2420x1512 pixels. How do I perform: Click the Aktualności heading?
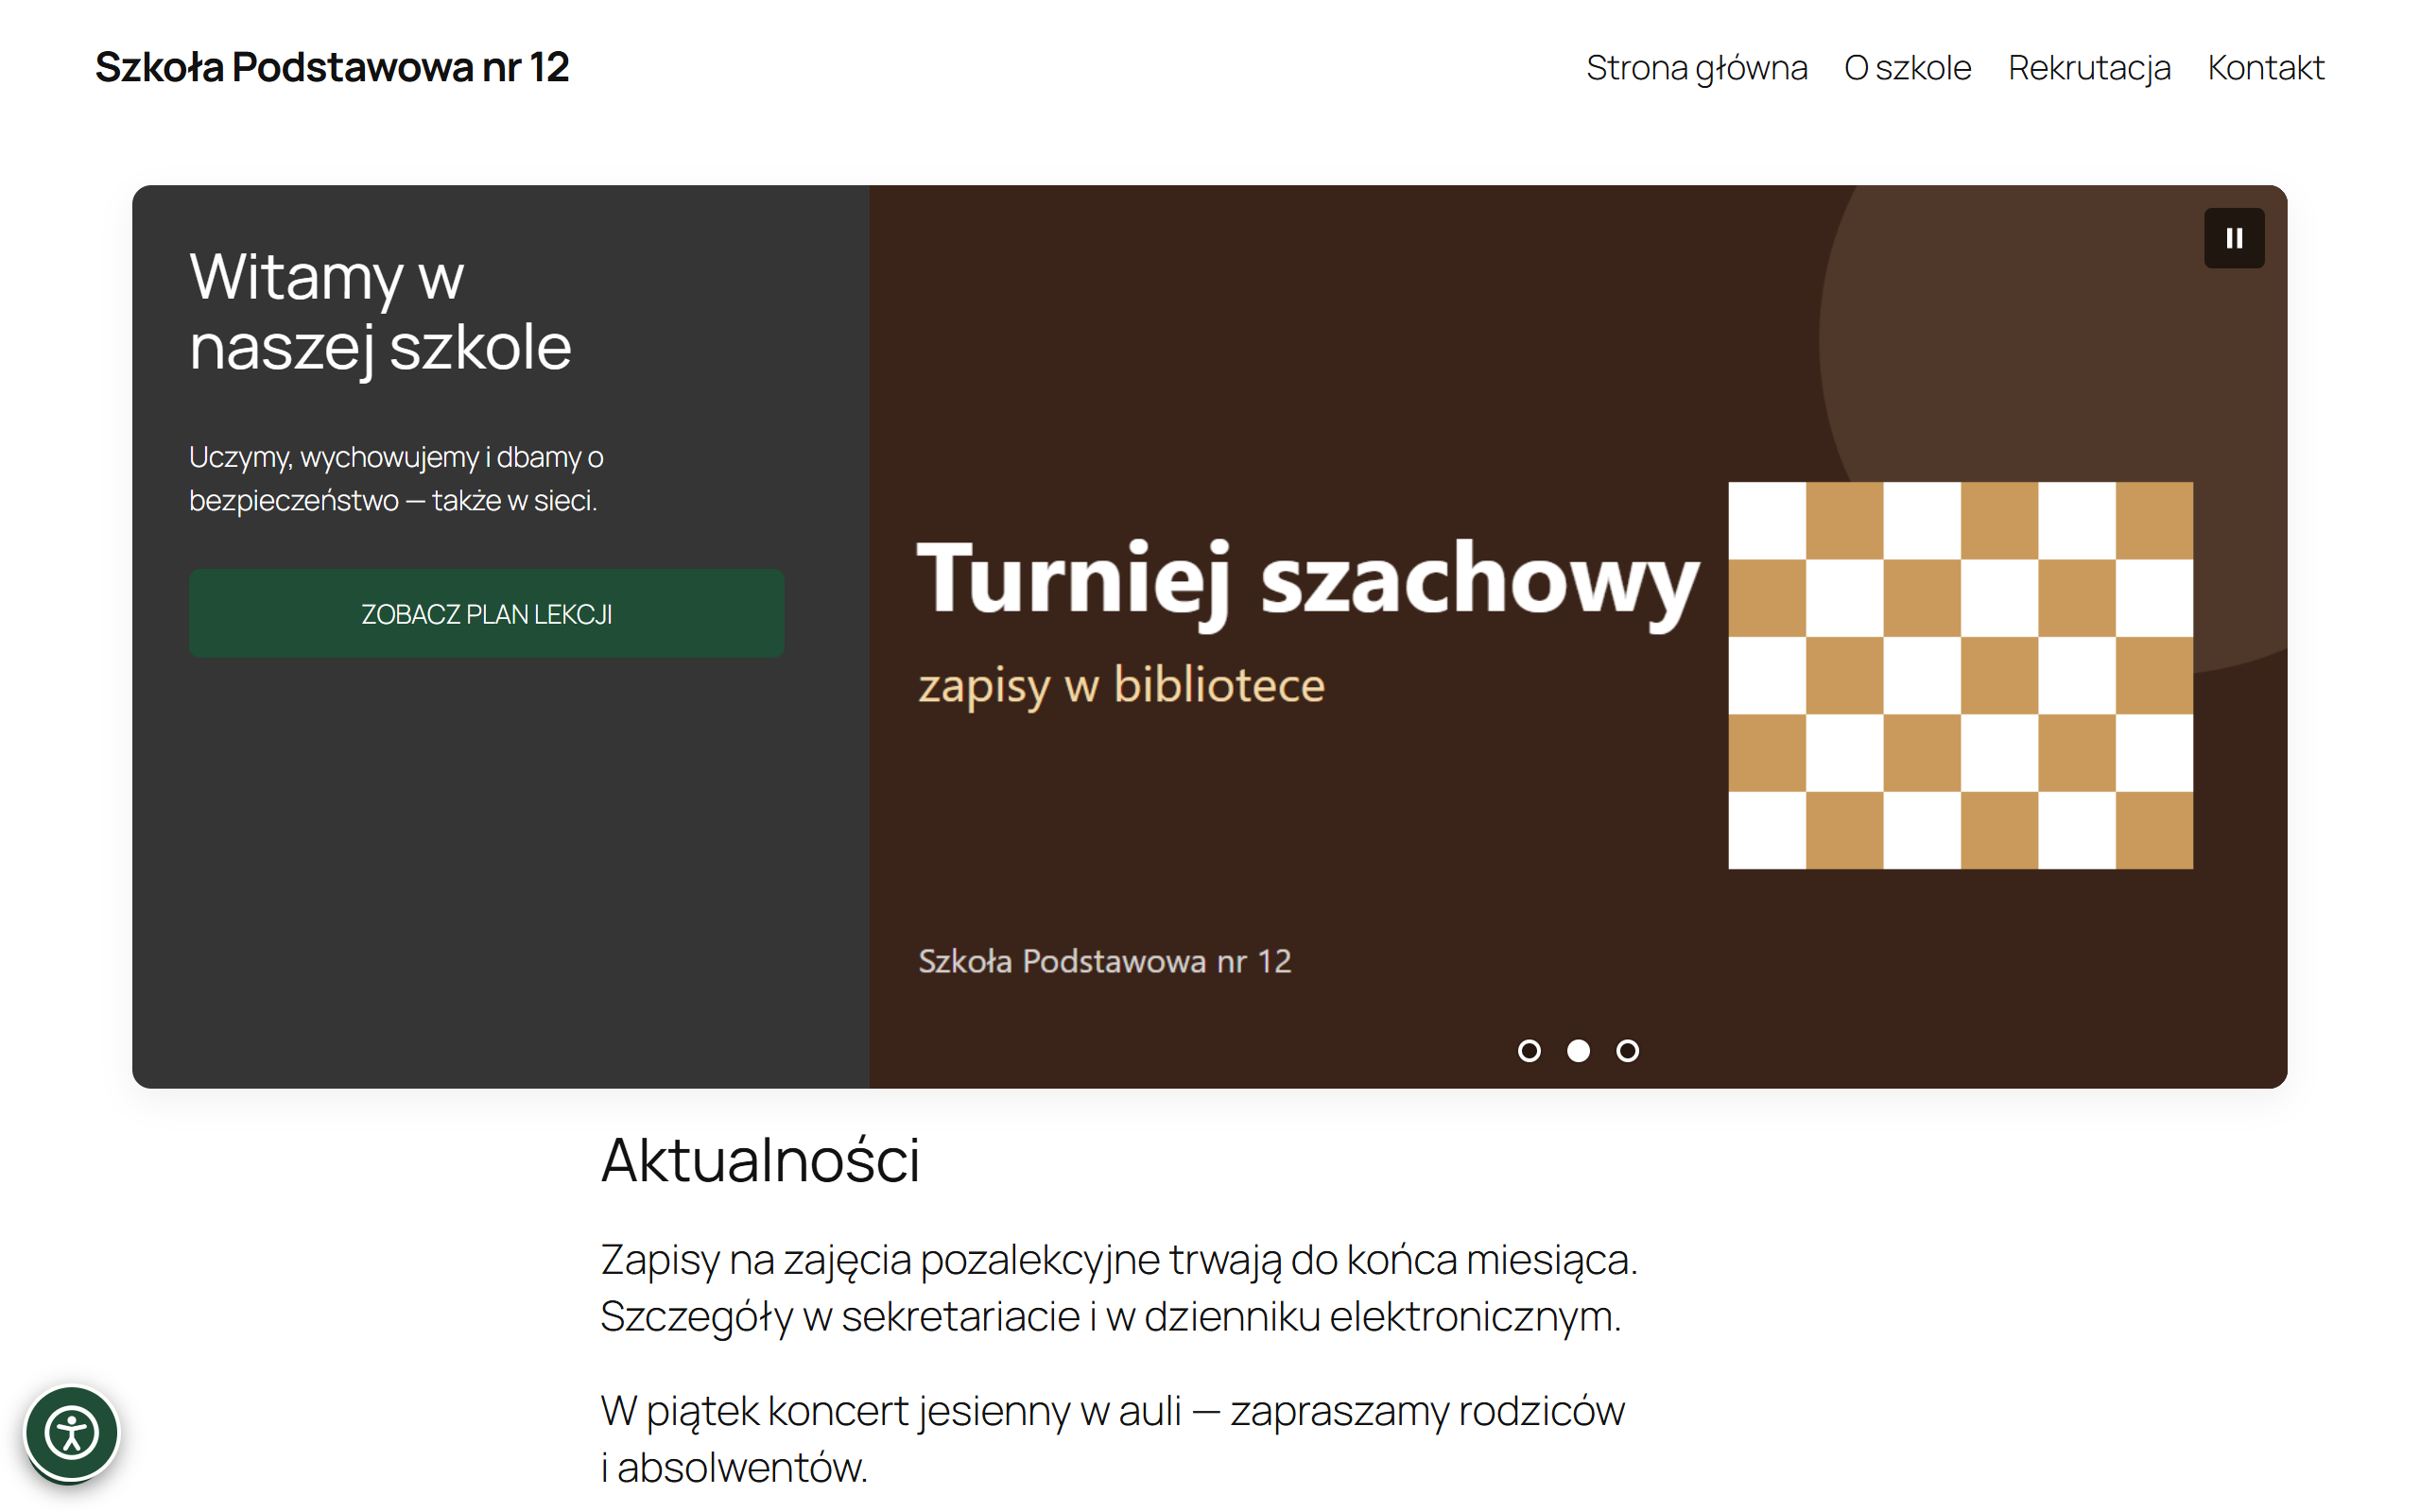pyautogui.click(x=760, y=1160)
